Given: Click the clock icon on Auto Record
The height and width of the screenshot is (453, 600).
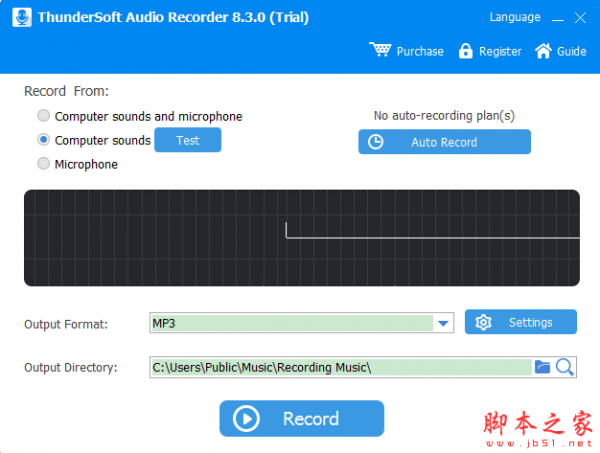Looking at the screenshot, I should pyautogui.click(x=375, y=142).
